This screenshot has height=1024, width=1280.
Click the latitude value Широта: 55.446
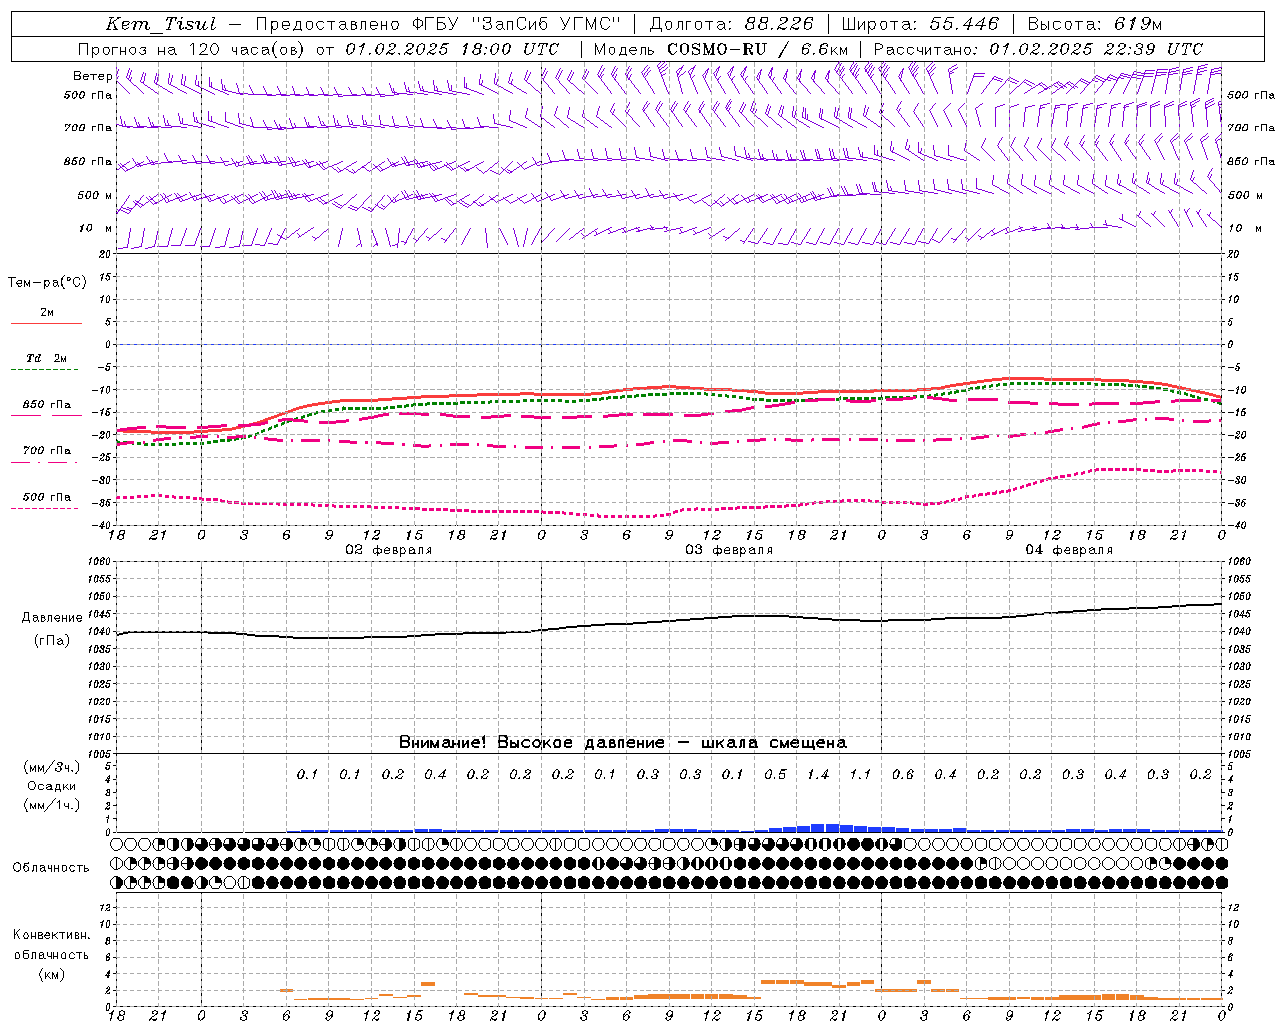919,24
